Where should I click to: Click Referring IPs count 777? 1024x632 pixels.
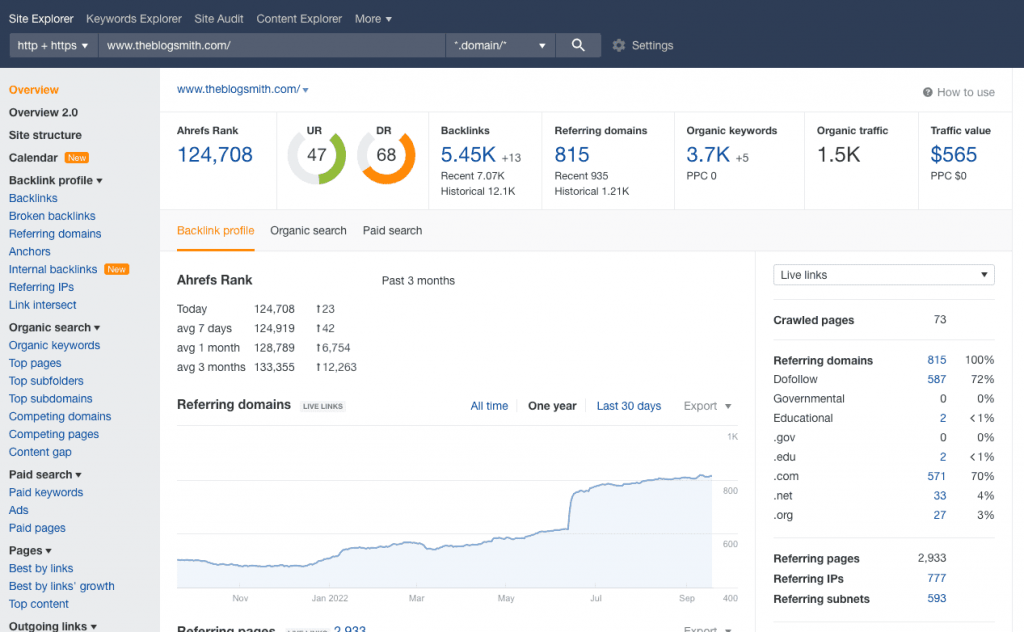(936, 578)
